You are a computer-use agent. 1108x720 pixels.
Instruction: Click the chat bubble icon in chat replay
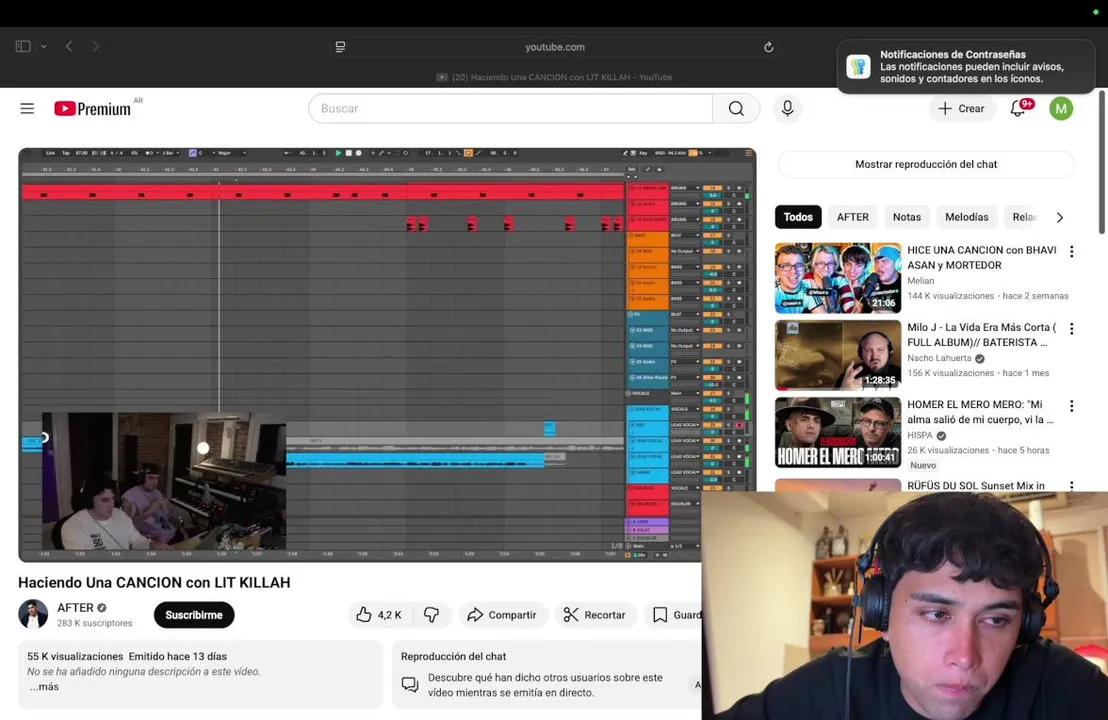click(410, 685)
